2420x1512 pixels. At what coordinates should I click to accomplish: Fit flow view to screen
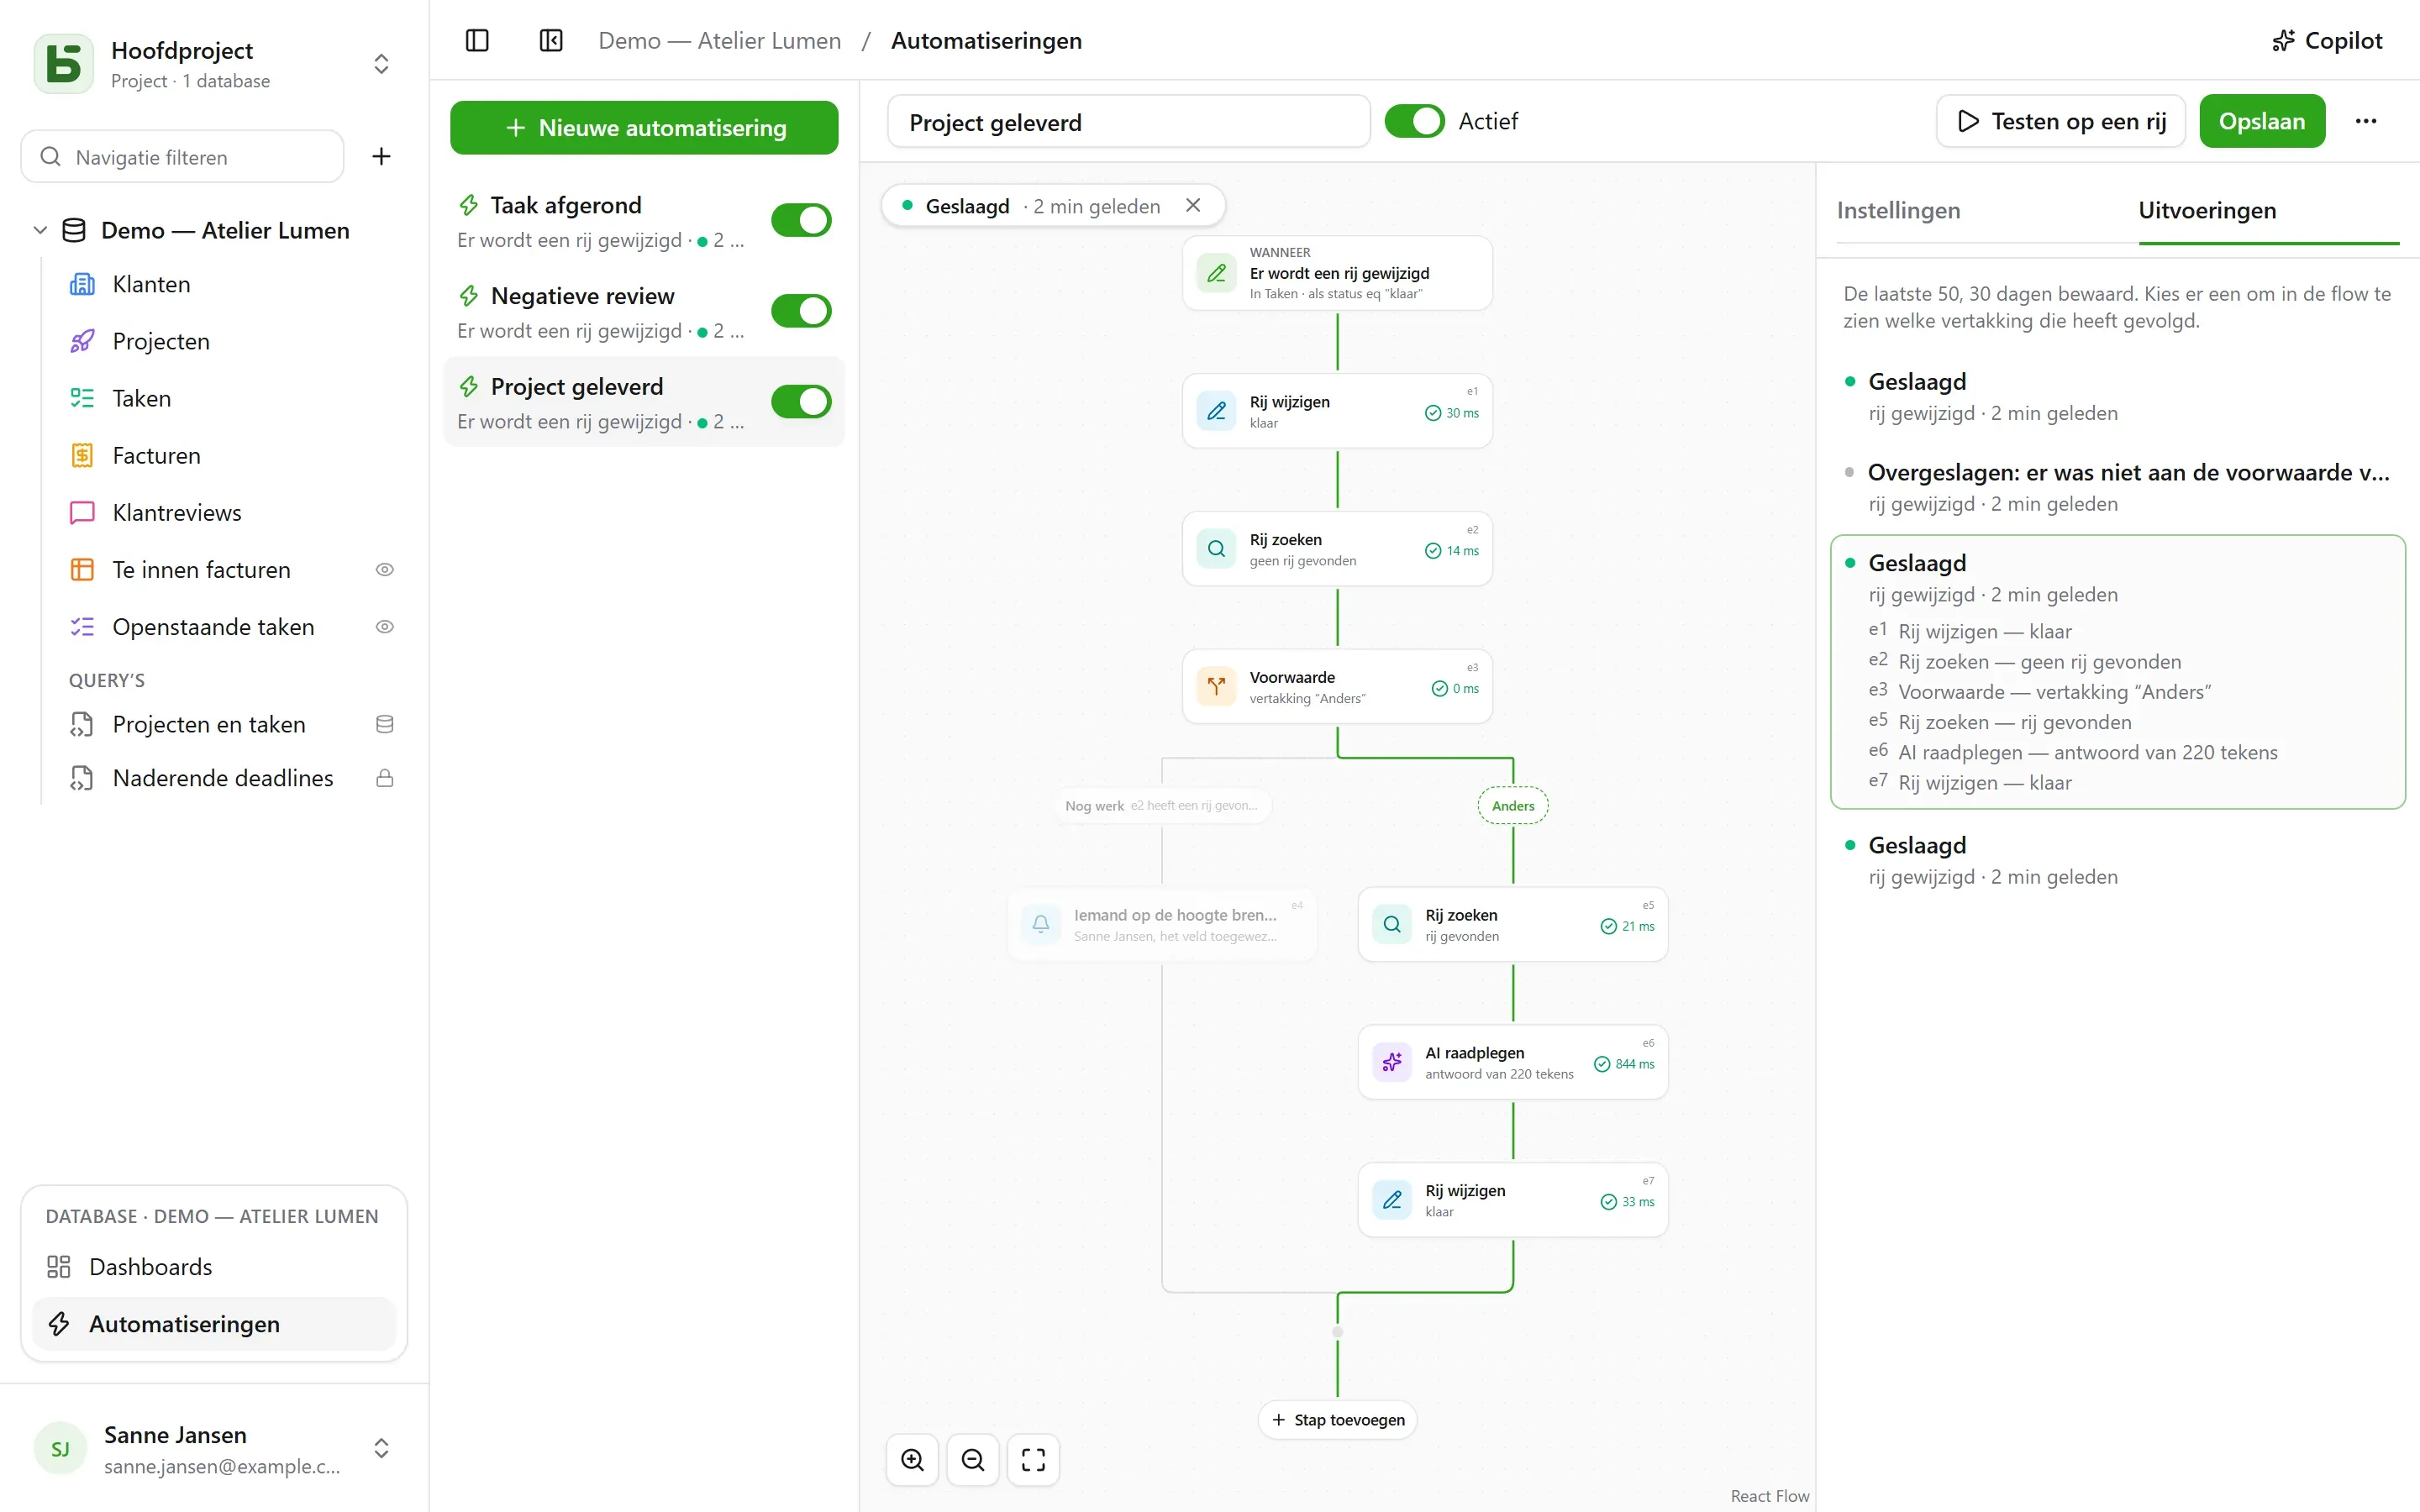click(x=1033, y=1459)
